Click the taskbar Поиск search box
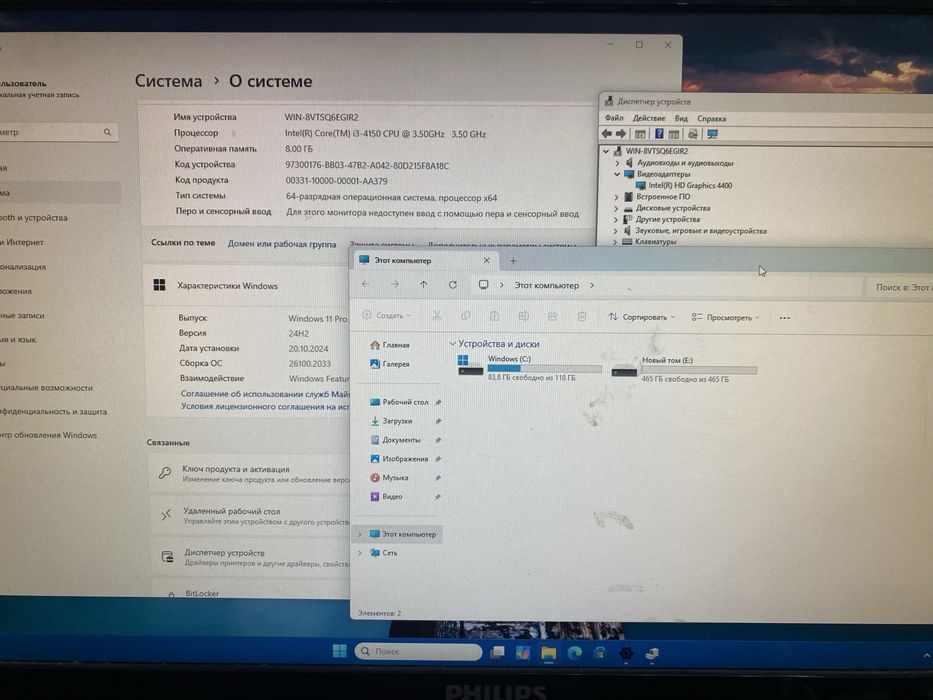The image size is (933, 700). (x=418, y=651)
